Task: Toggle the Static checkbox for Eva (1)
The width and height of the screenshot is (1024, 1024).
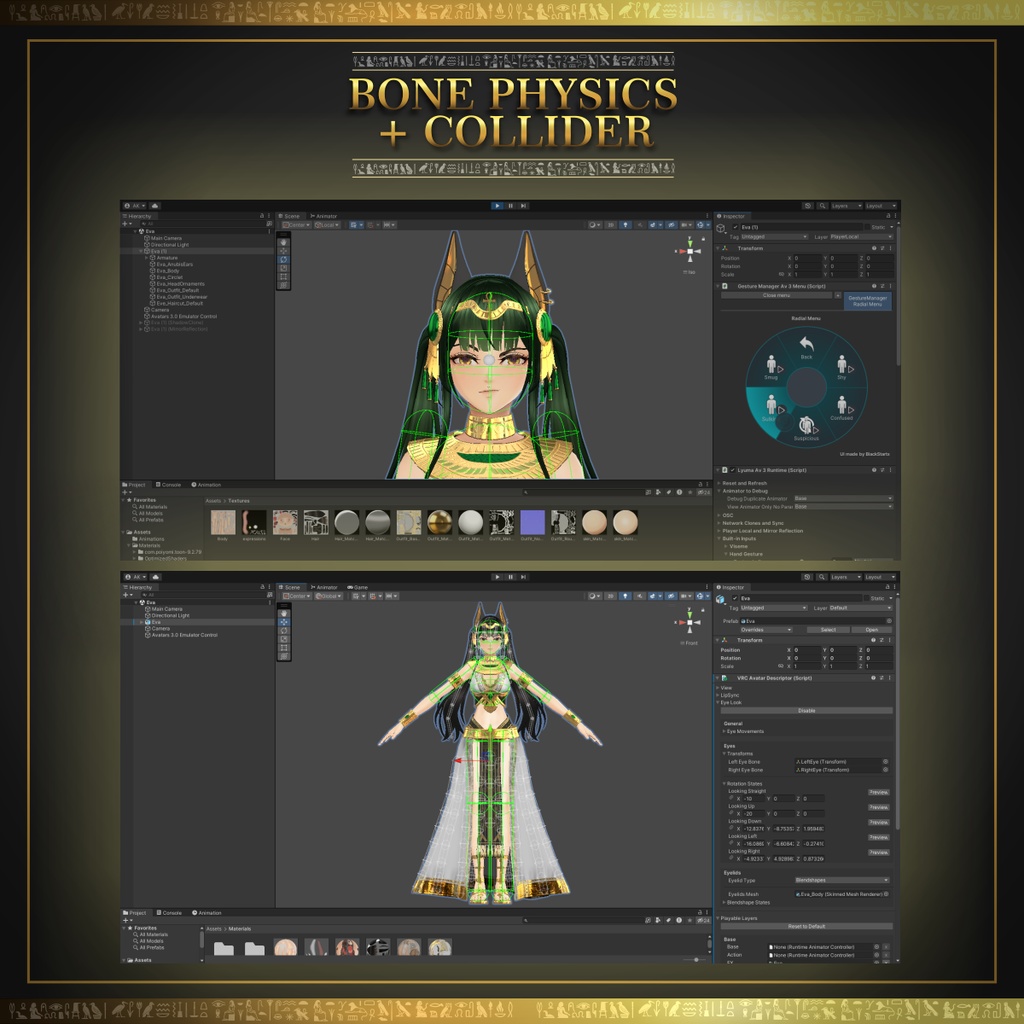Action: [x=867, y=227]
